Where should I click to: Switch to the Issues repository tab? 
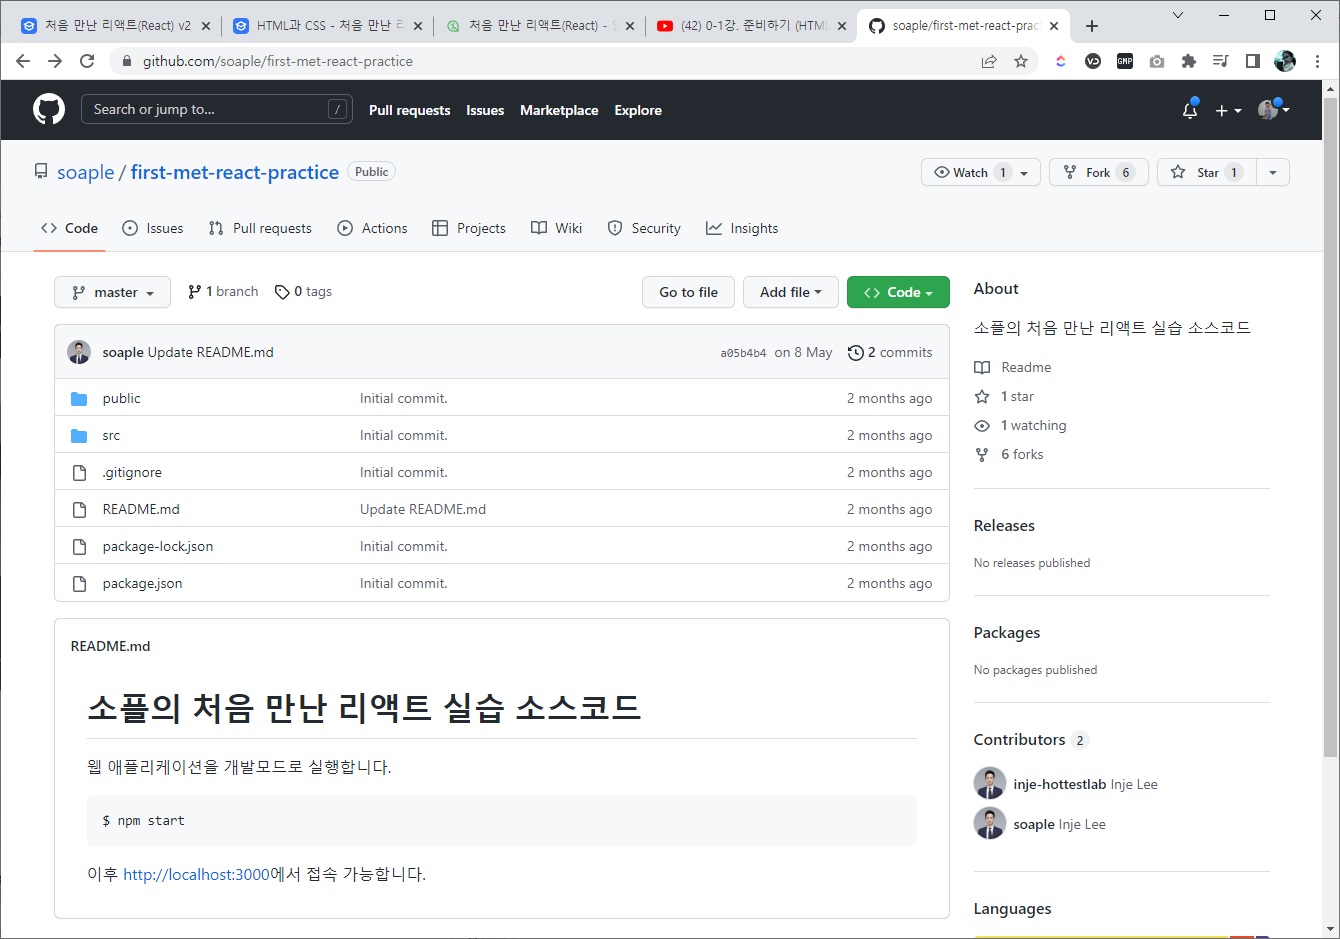pos(153,228)
